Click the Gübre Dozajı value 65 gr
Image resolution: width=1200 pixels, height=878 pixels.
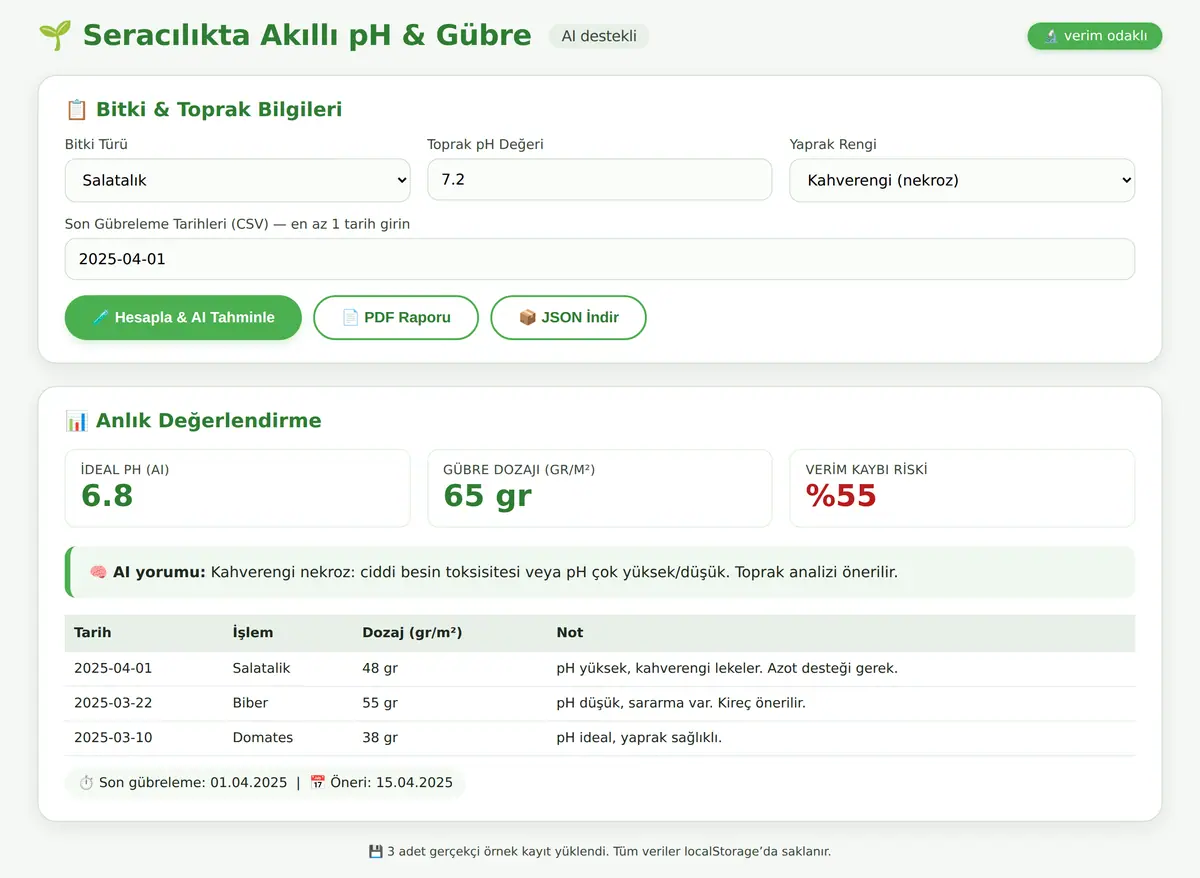click(487, 496)
